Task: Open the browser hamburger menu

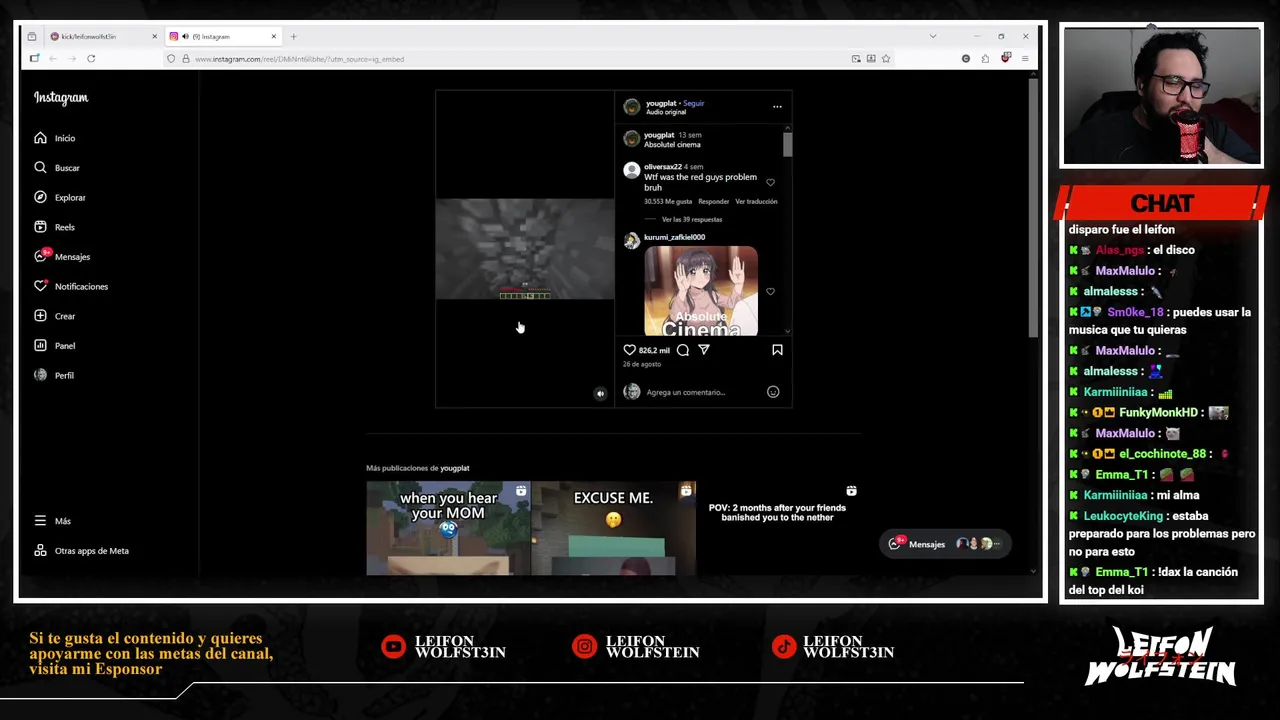Action: 1026,59
